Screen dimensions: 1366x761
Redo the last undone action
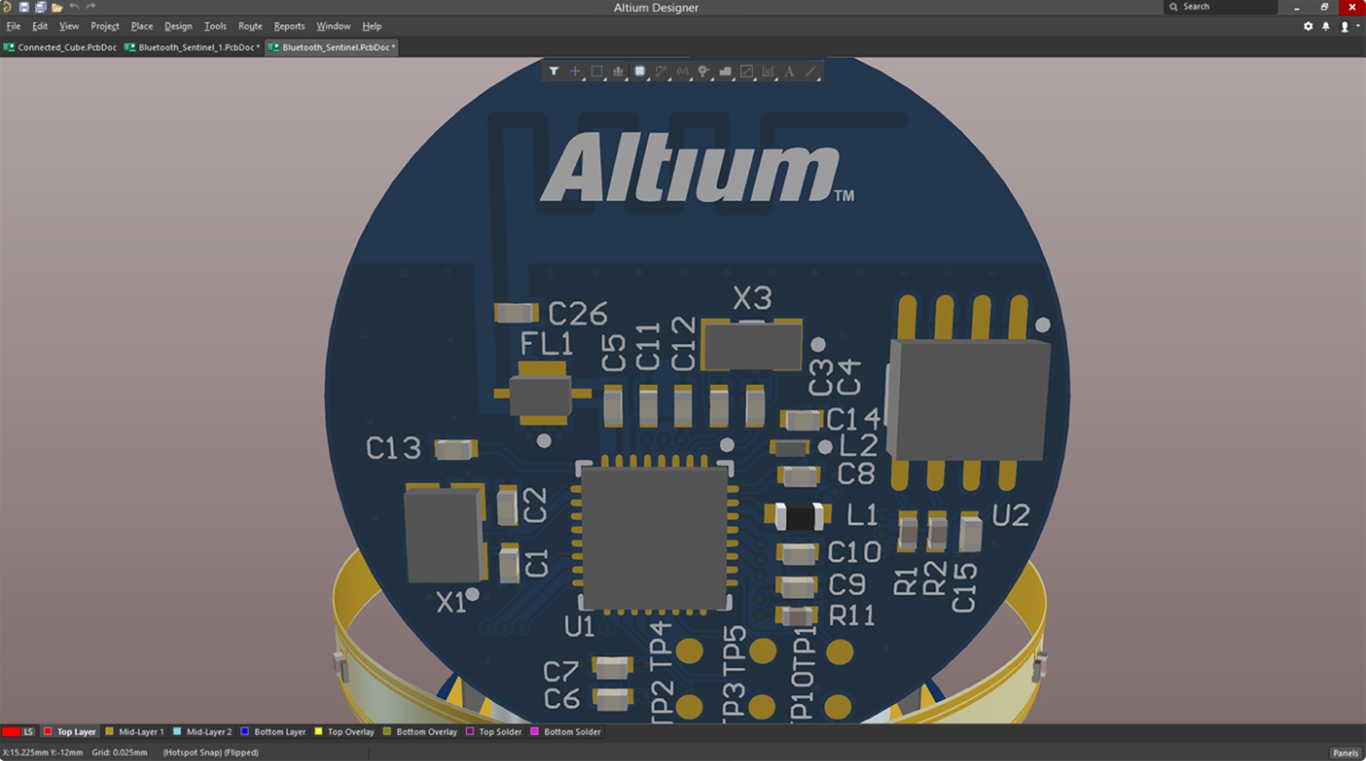point(90,7)
